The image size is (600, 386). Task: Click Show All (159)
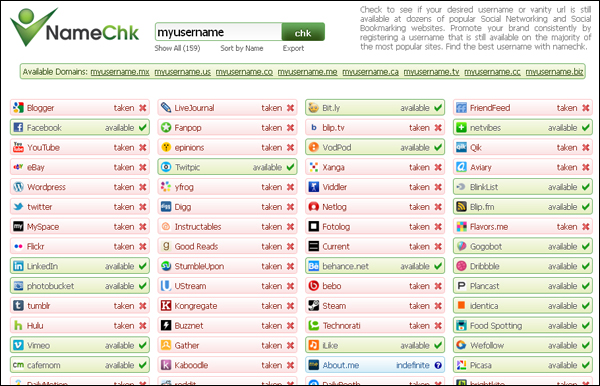(x=177, y=48)
